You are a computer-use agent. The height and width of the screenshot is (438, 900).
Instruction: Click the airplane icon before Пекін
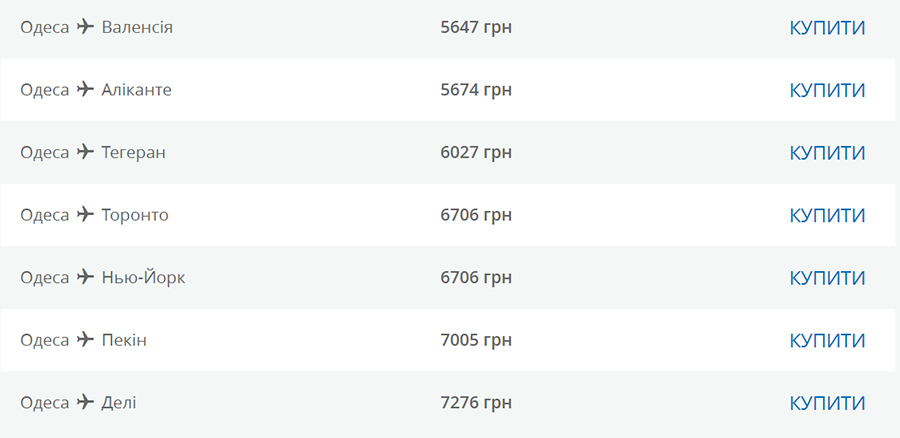coord(85,339)
